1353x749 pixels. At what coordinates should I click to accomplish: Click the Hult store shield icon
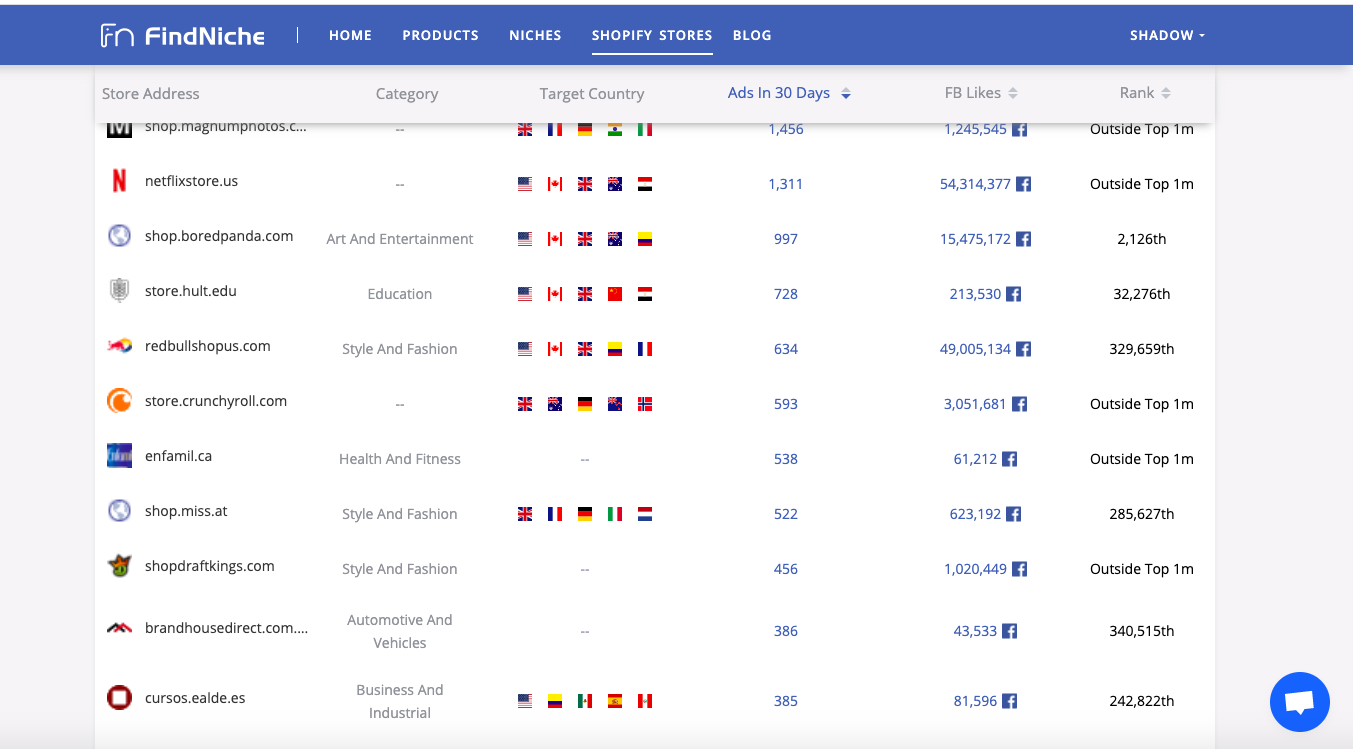click(x=119, y=292)
